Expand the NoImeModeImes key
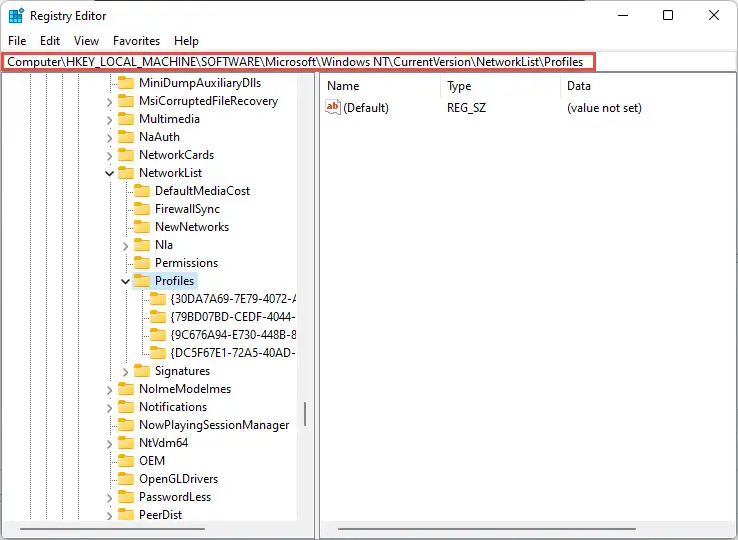Image resolution: width=738 pixels, height=540 pixels. coord(109,390)
